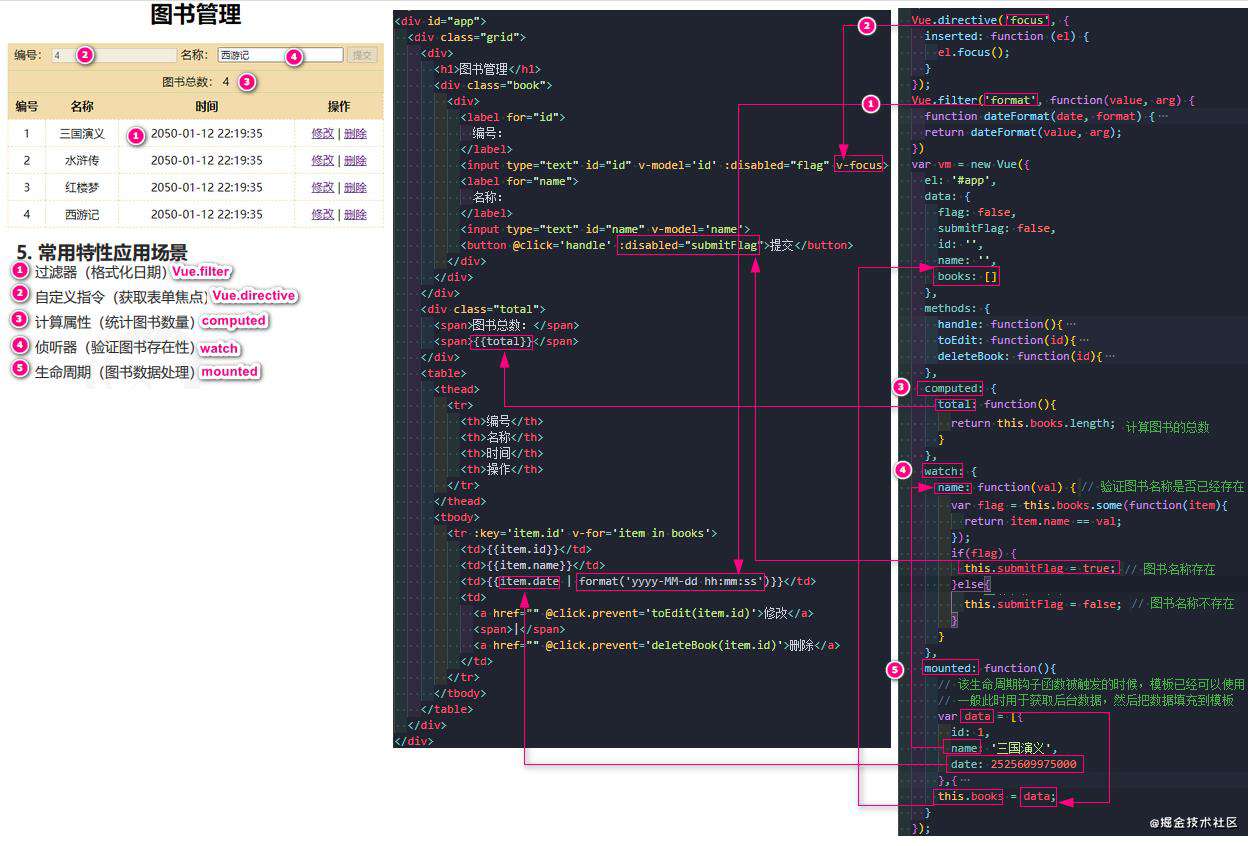Click 修改 link in the 三国演义 row
Viewport: 1257px width, 846px height.
(x=323, y=133)
